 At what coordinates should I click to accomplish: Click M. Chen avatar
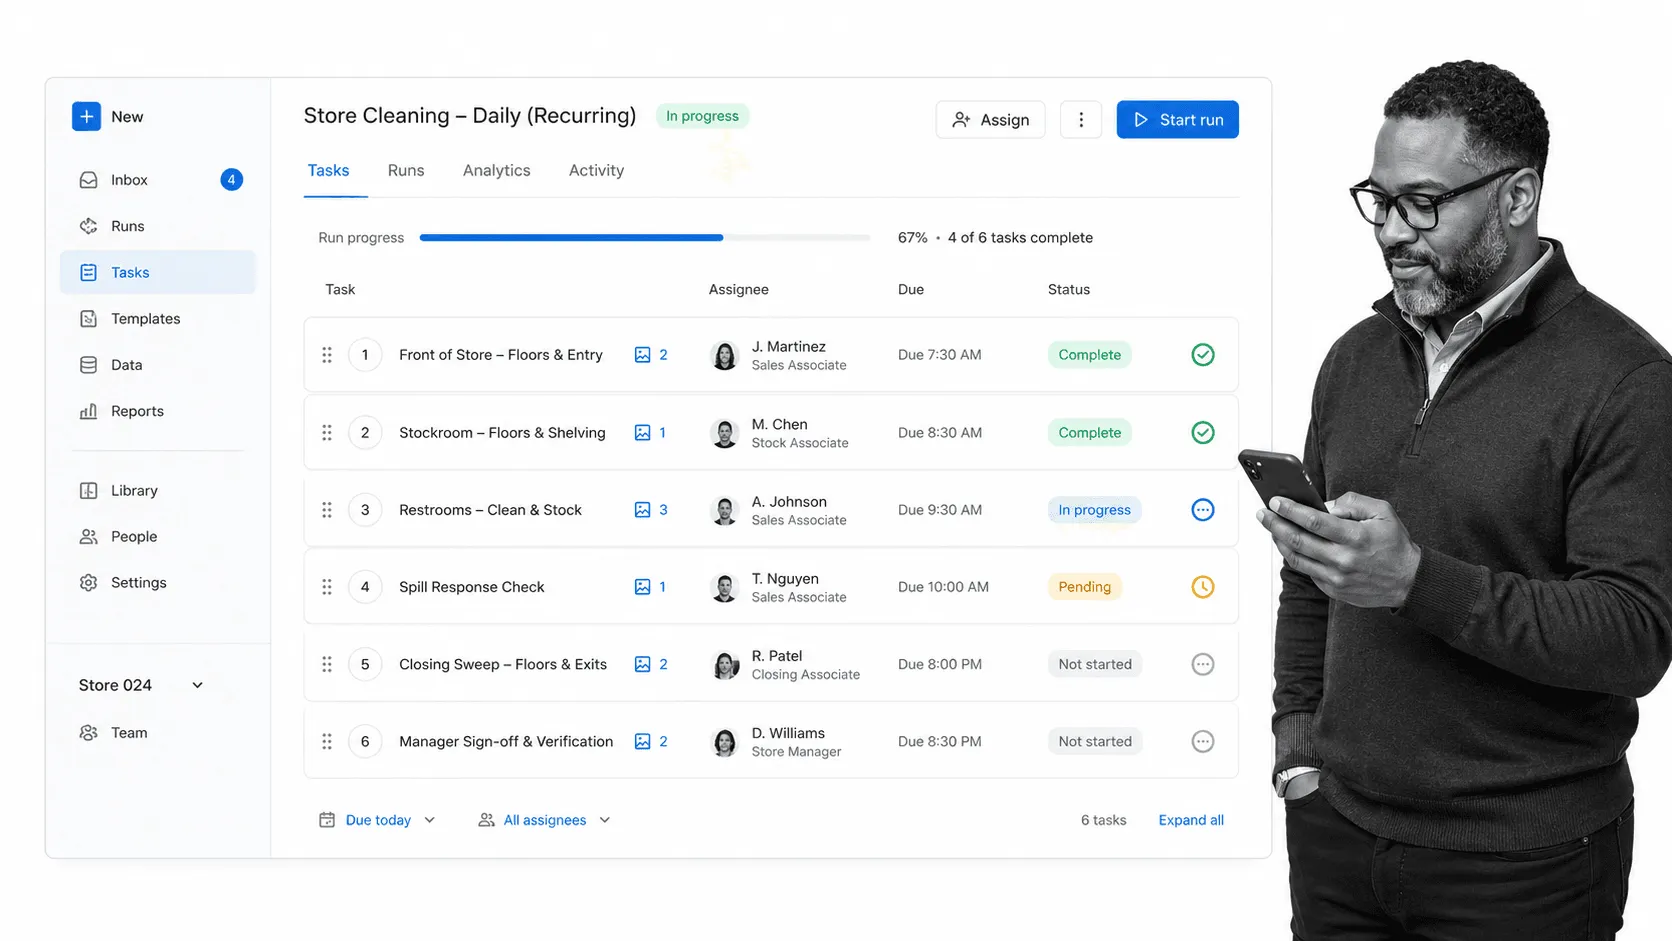(x=725, y=433)
